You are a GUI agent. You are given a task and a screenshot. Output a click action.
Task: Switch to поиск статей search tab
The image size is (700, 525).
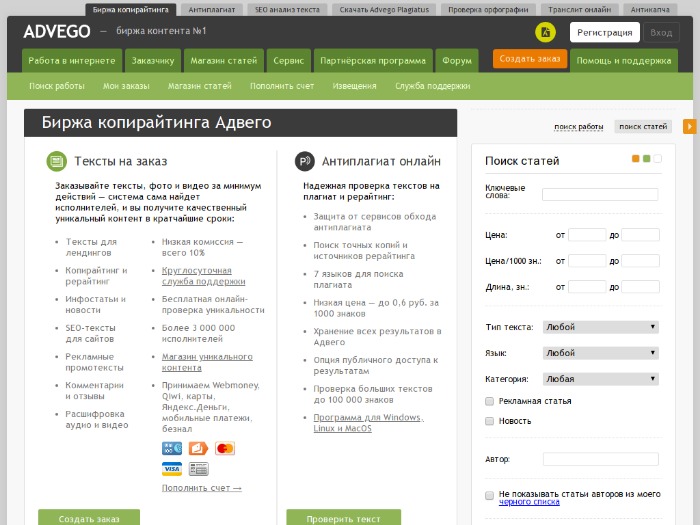pos(643,127)
